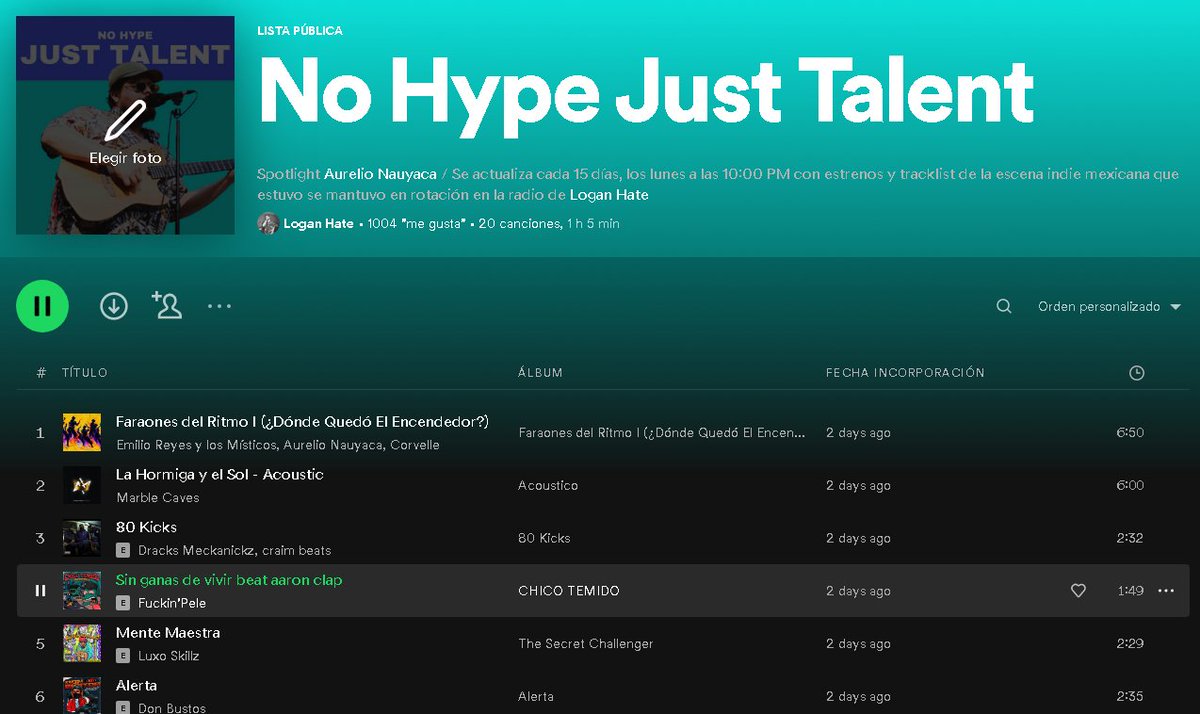This screenshot has width=1200, height=714.
Task: Download the playlist via the arrow icon
Action: pos(114,306)
